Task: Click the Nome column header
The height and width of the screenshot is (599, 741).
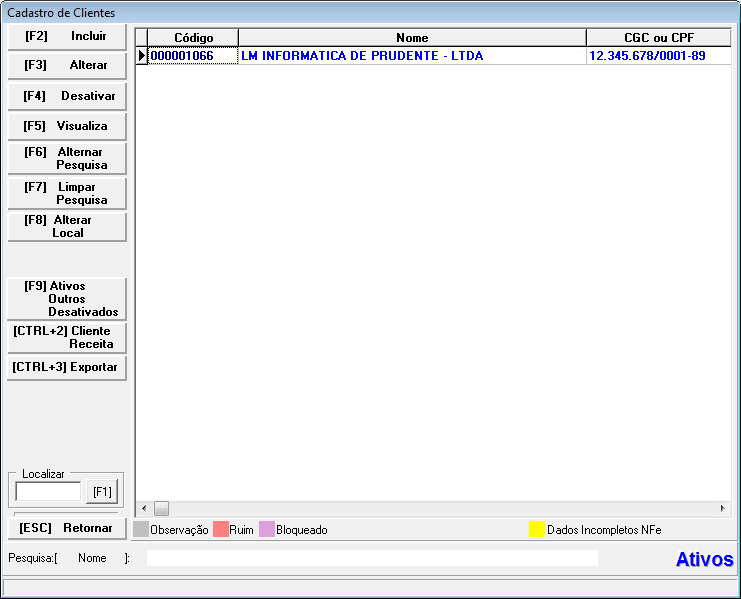Action: pos(412,38)
